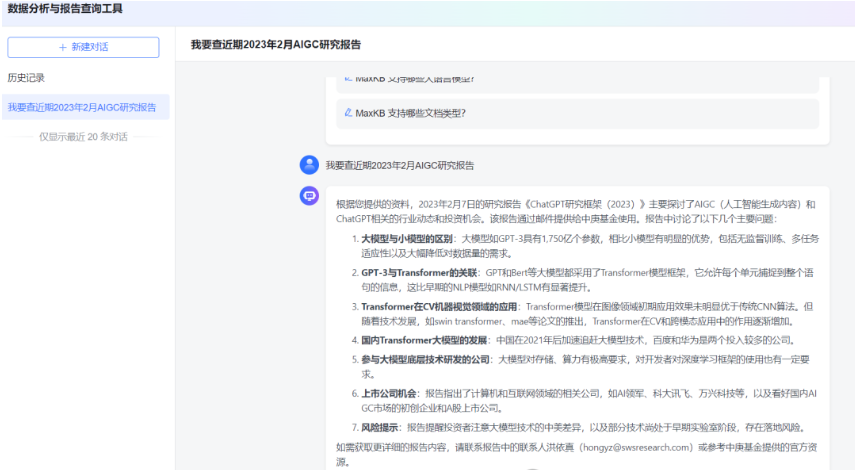Select the suggested question MaxKB 支持哪些文档类型?

tap(577, 113)
